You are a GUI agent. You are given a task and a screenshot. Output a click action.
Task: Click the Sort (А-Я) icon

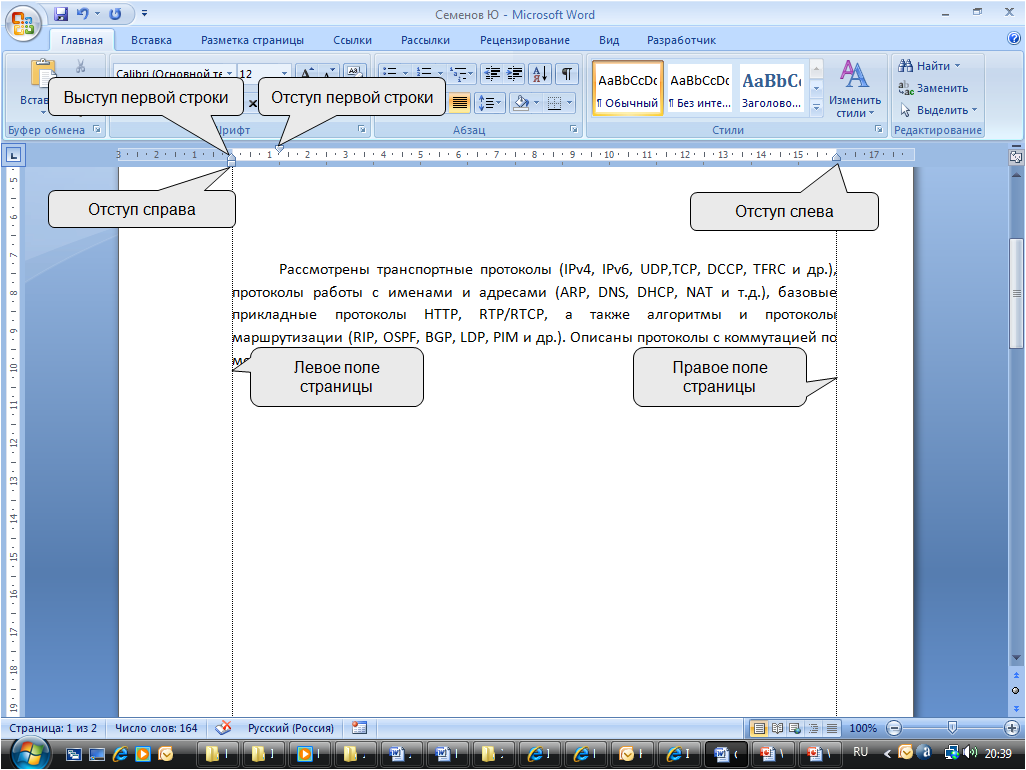tap(539, 74)
